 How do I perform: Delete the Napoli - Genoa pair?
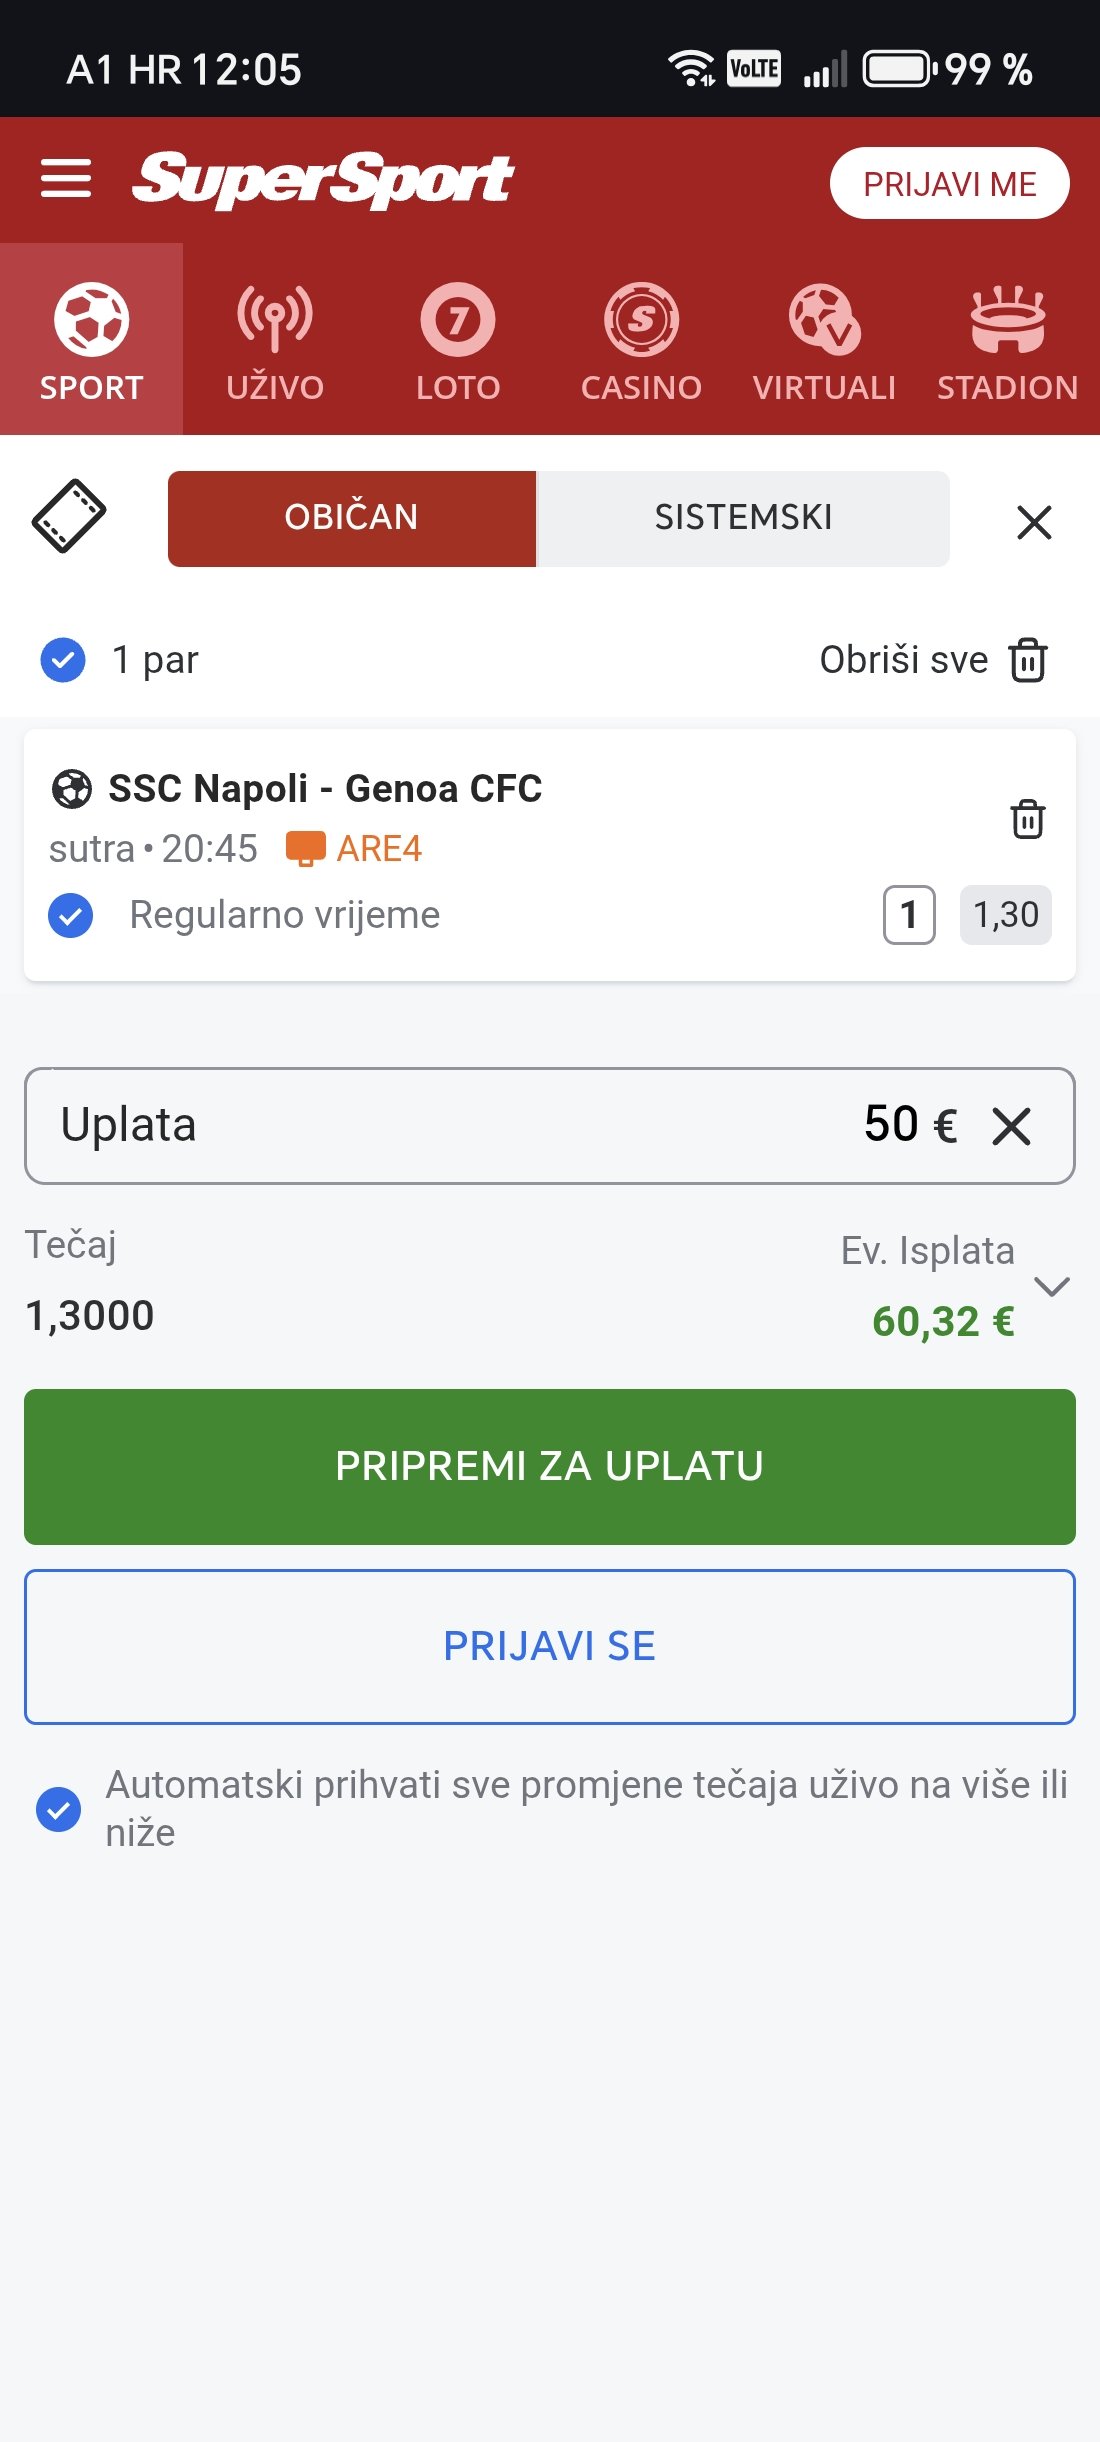1027,819
